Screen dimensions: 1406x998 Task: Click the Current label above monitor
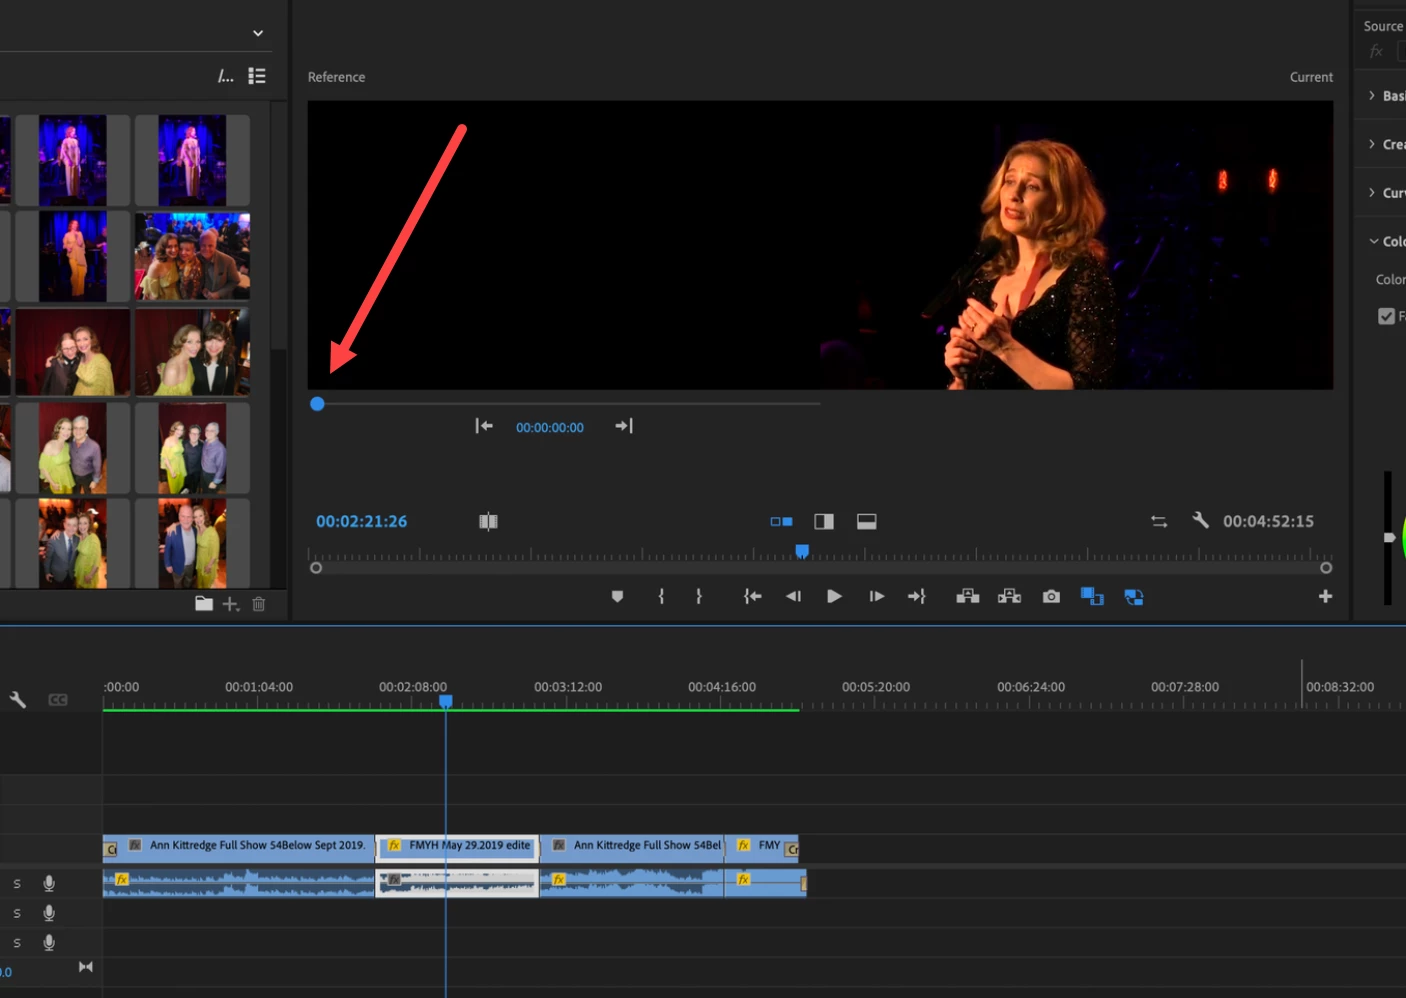pos(1311,77)
